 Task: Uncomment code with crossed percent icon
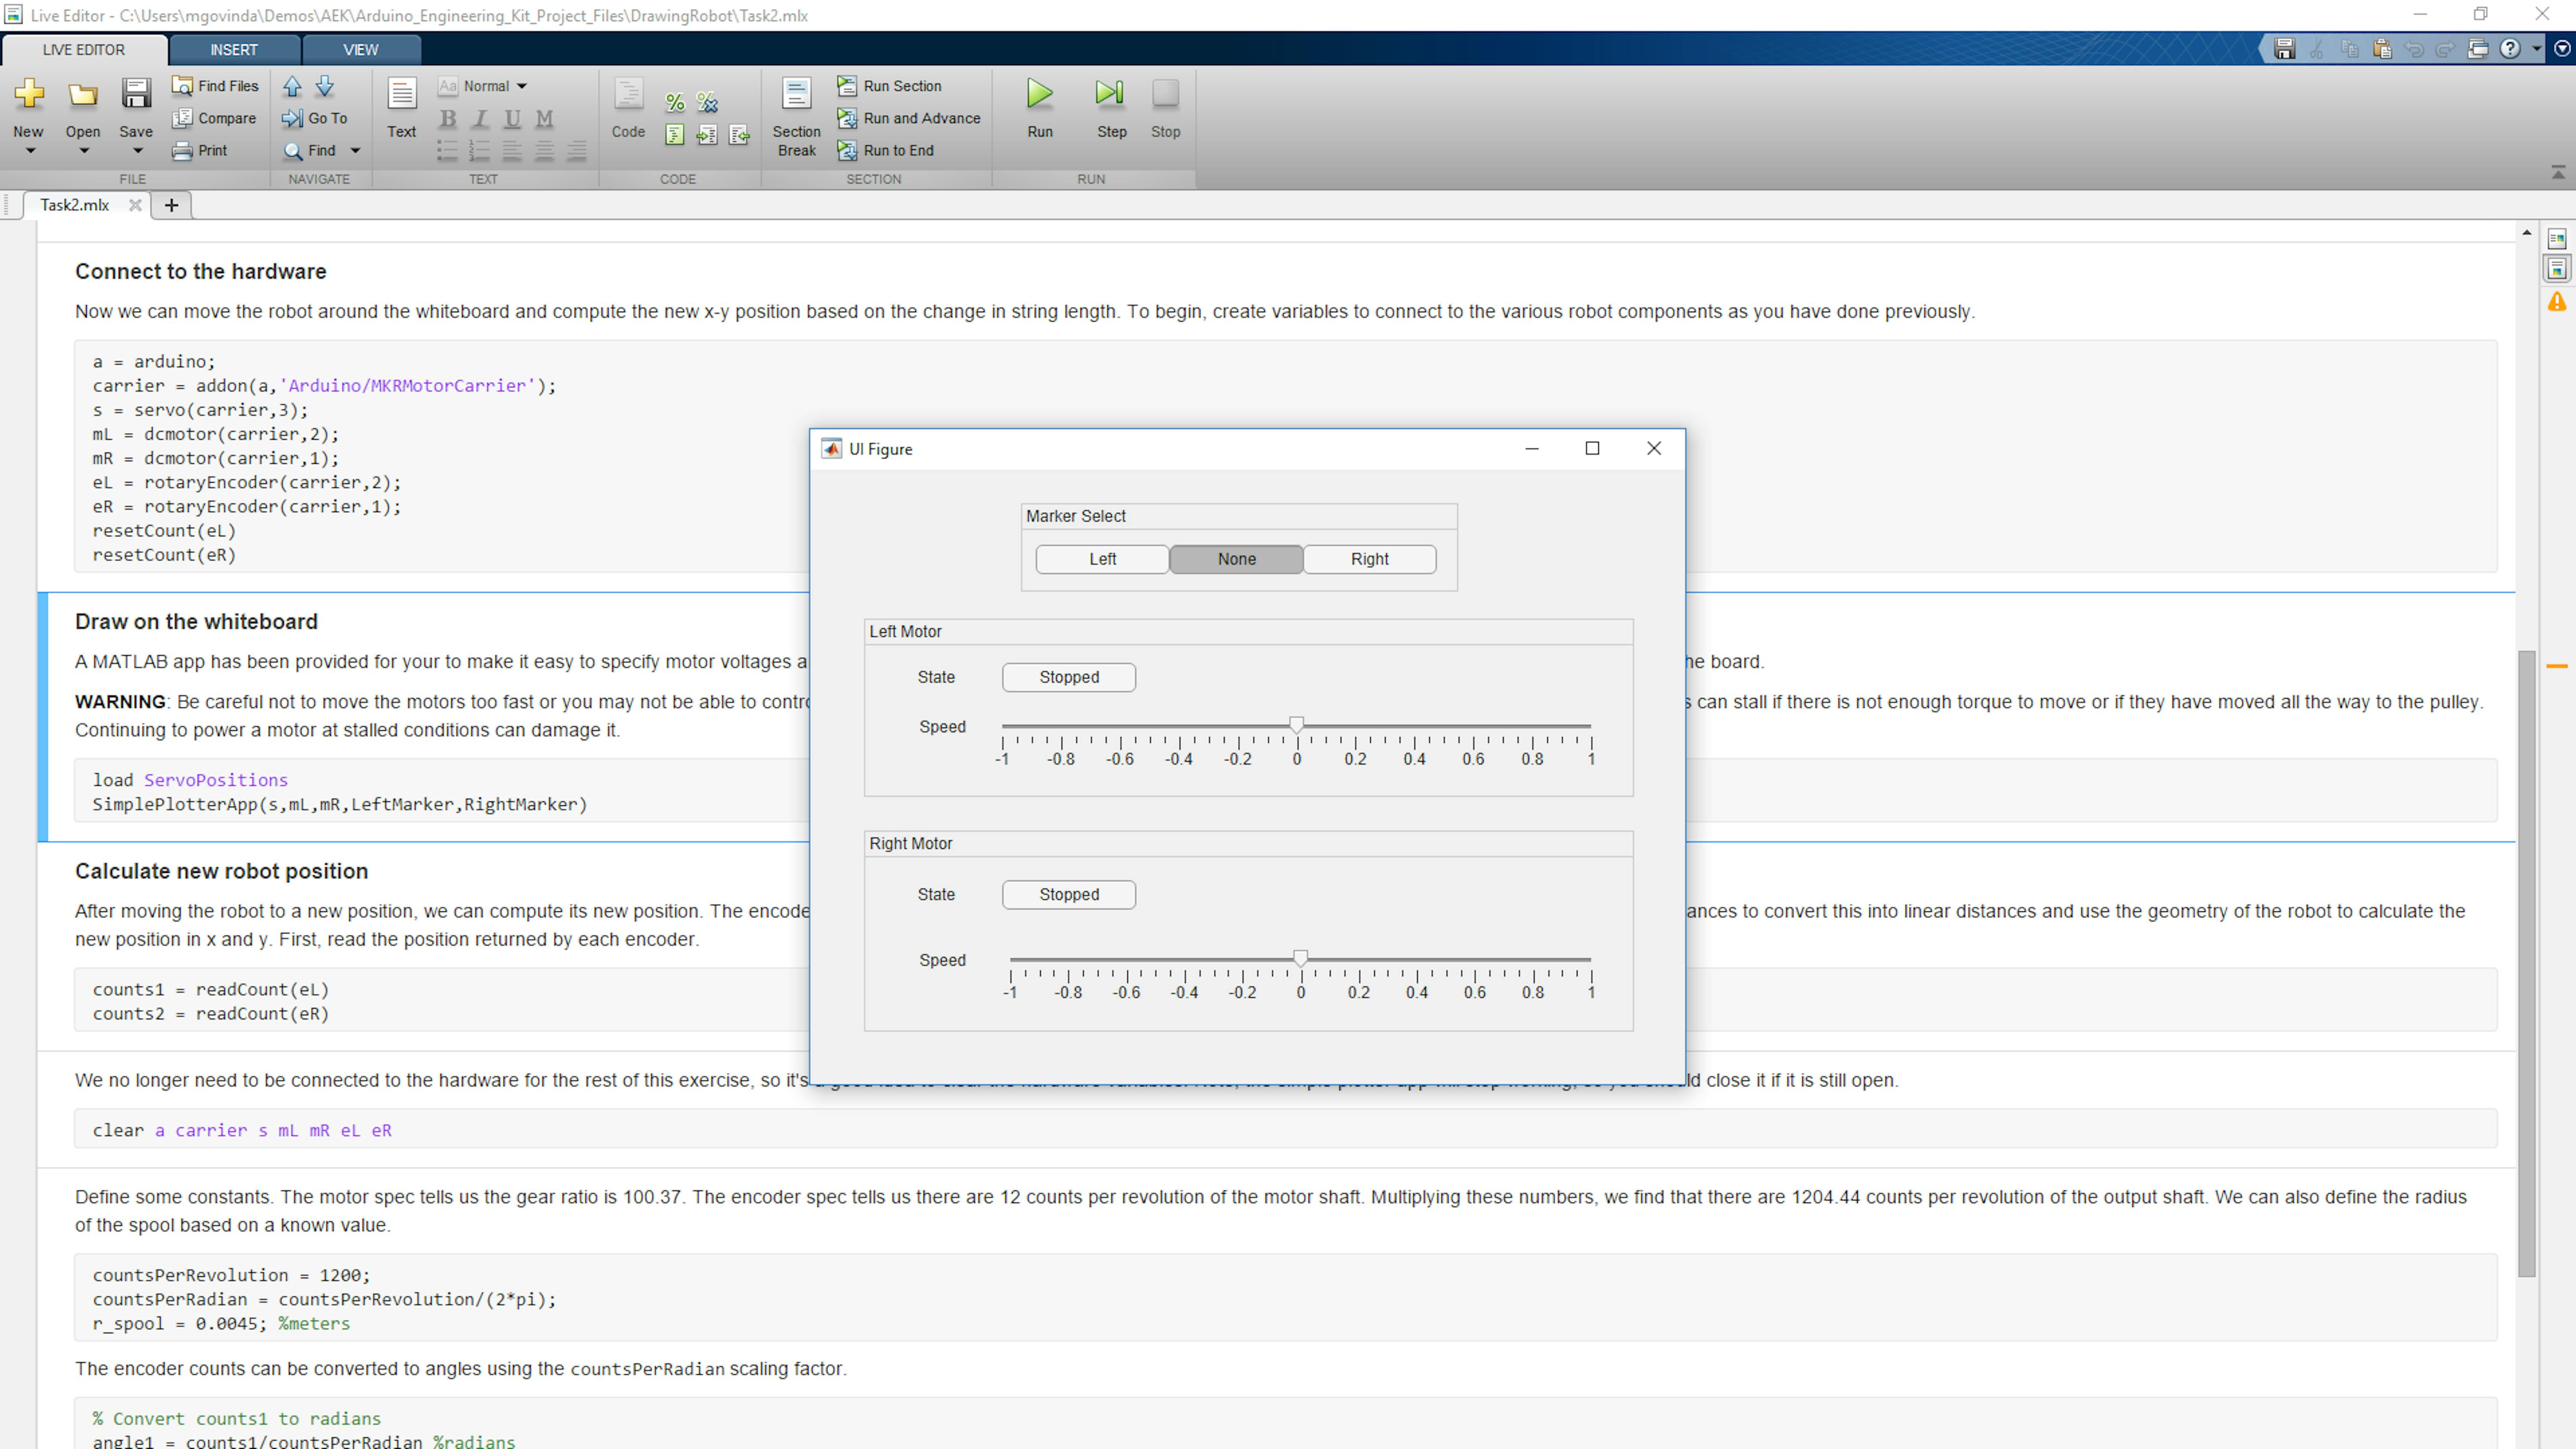coord(707,102)
